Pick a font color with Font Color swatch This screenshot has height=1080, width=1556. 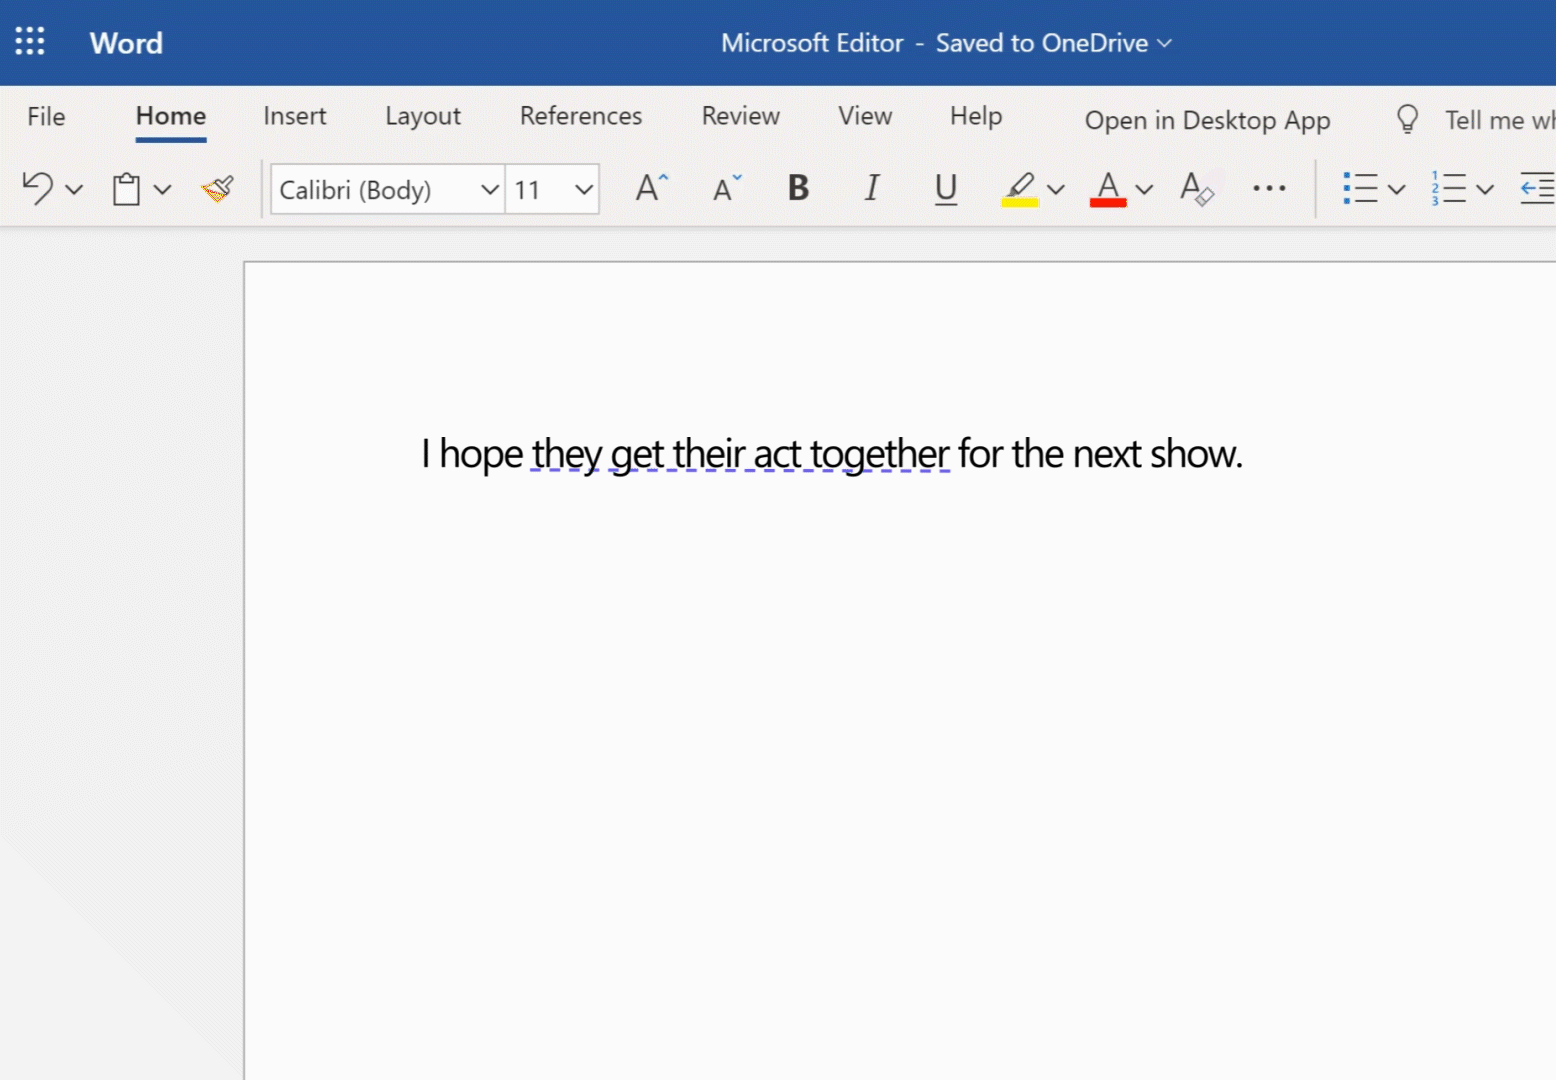[1107, 188]
